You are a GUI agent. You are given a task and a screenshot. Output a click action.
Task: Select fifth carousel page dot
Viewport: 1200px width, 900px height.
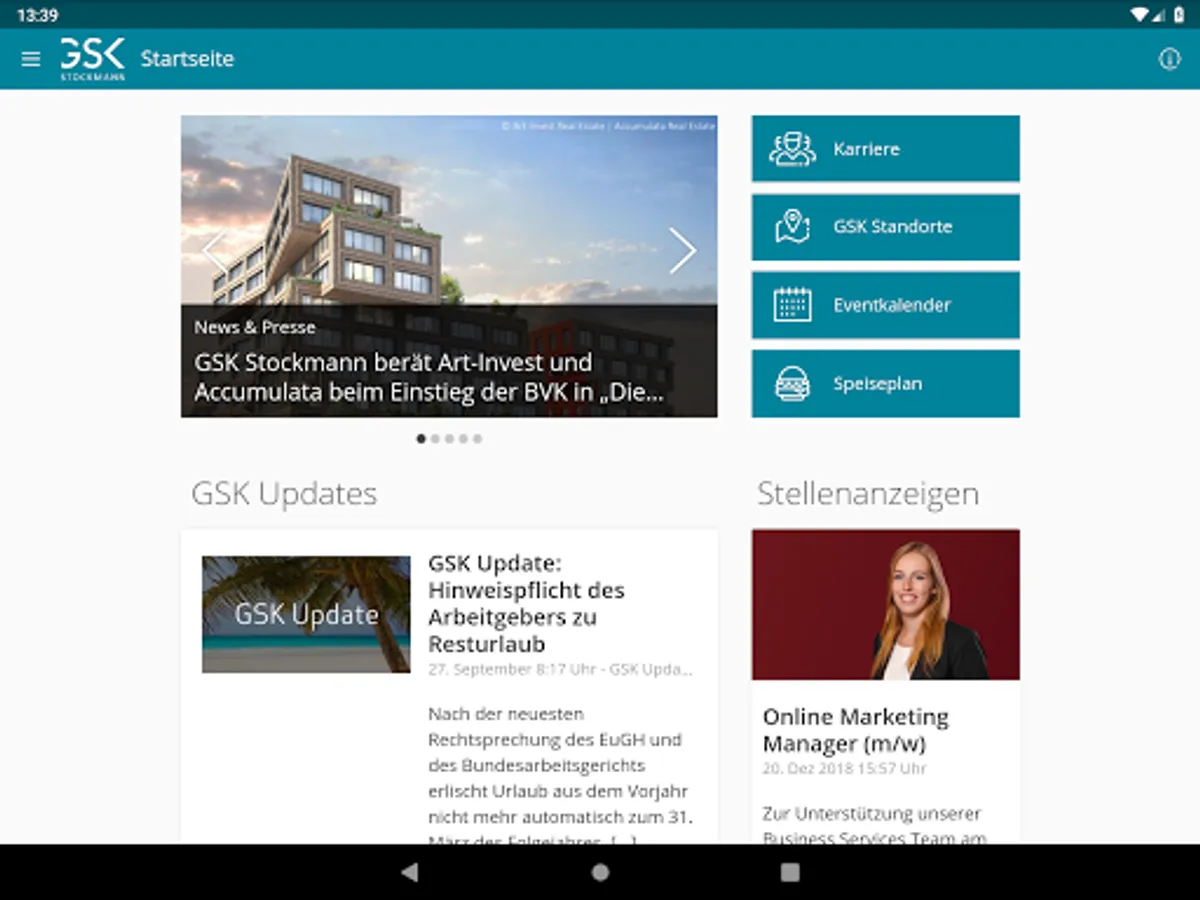tap(477, 438)
